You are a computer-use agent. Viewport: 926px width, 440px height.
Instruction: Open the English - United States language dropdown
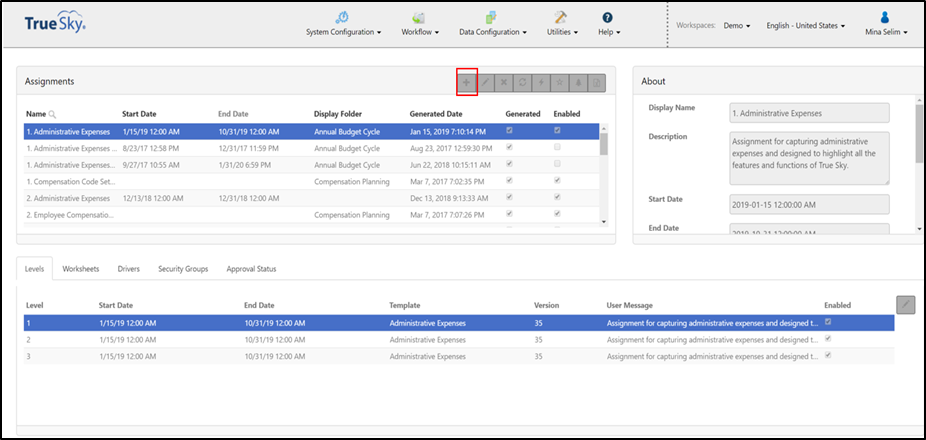[806, 26]
